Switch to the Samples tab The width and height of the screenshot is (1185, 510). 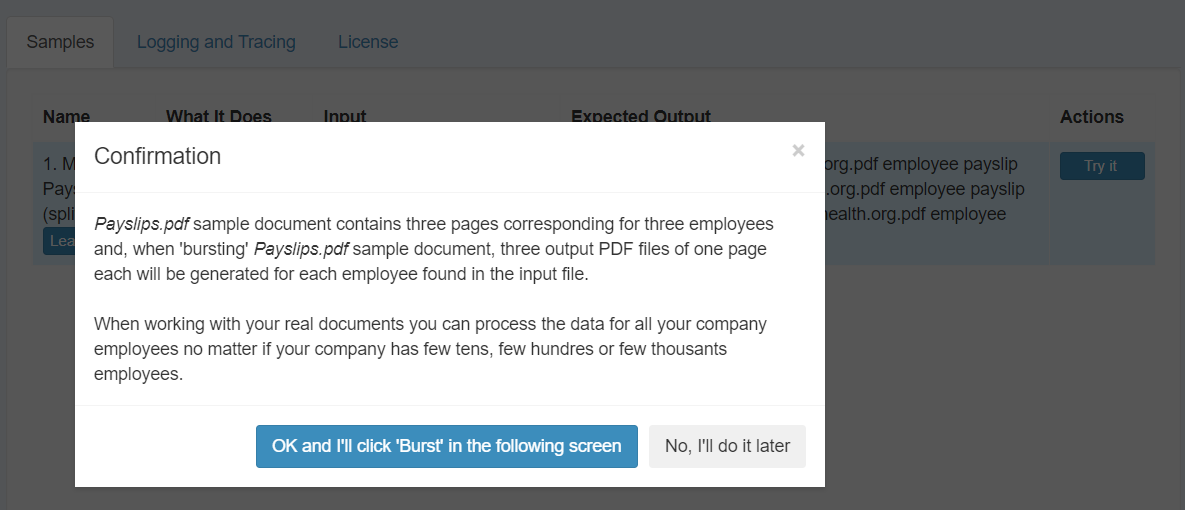60,42
